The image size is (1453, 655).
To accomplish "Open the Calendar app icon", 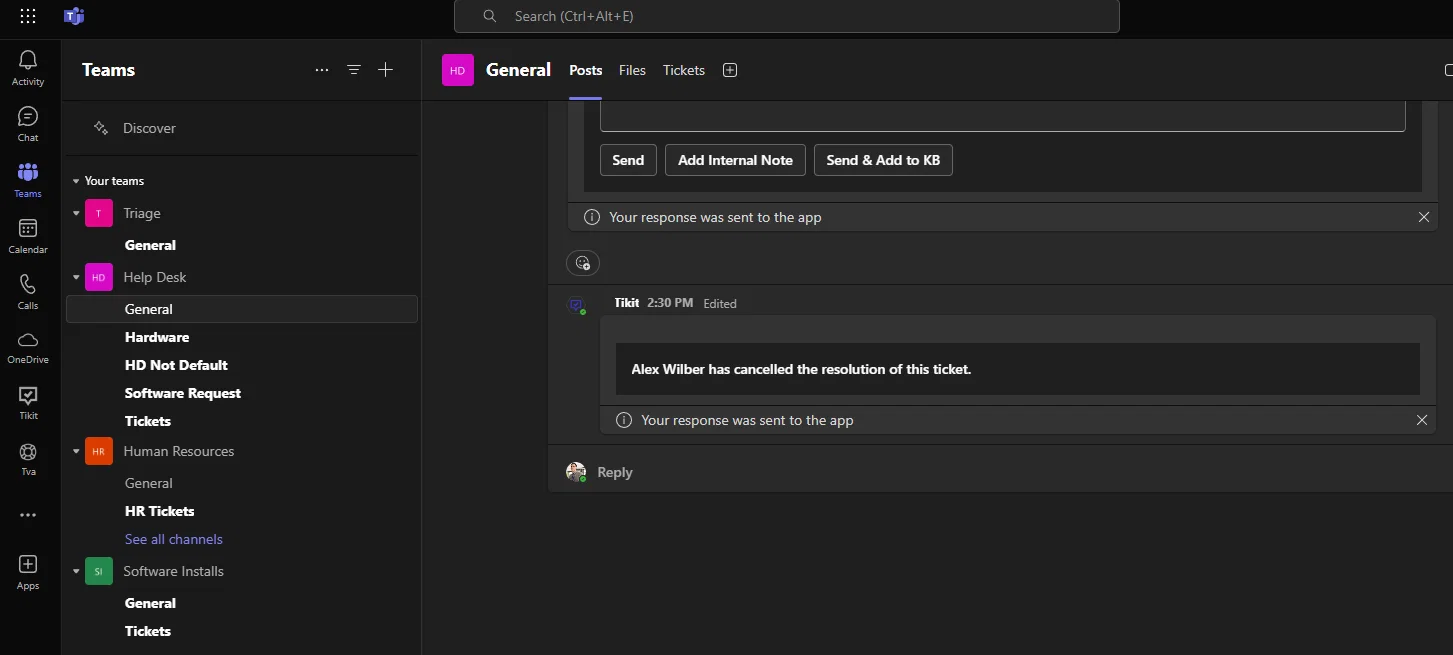I will (x=28, y=228).
